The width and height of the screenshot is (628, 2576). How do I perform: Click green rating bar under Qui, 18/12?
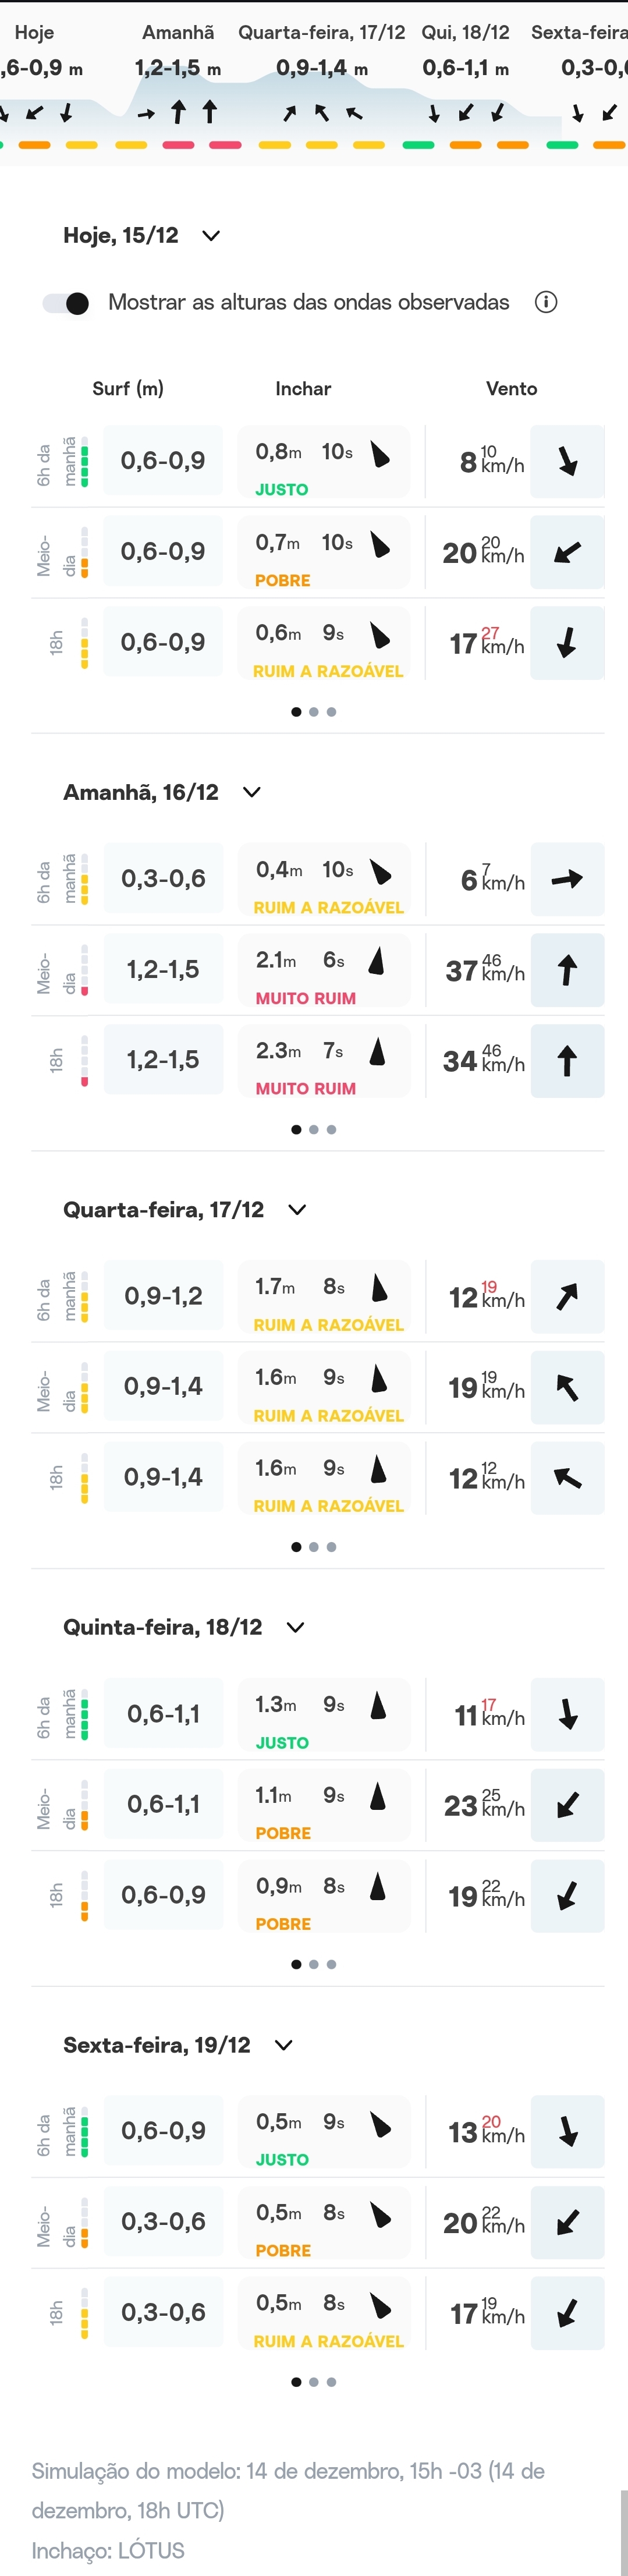pos(418,145)
